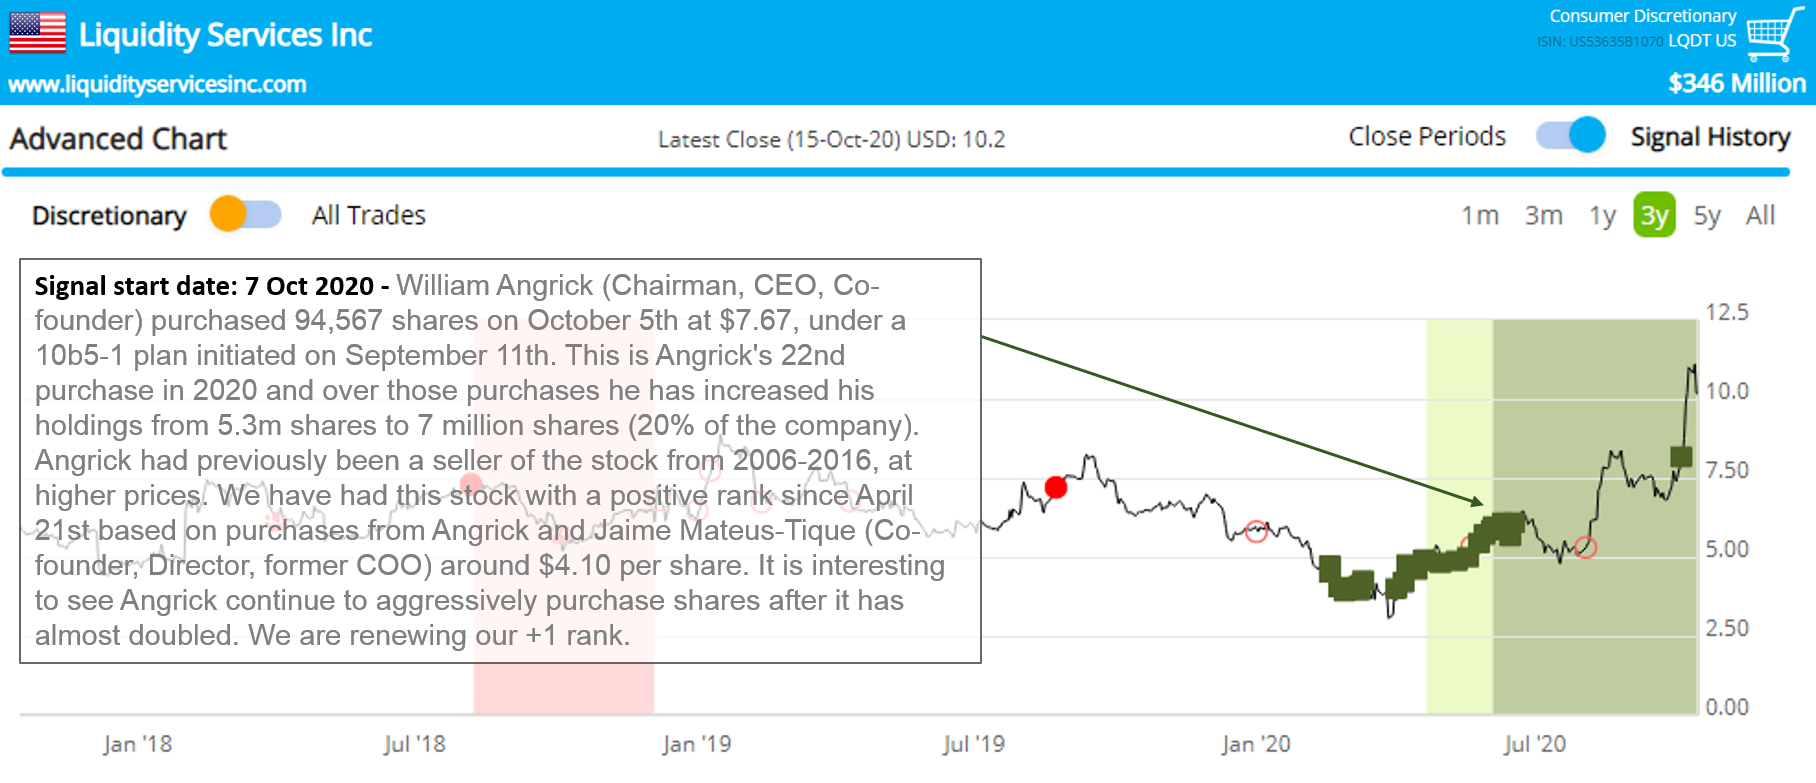Click the shopping cart sector icon
The height and width of the screenshot is (783, 1816).
pyautogui.click(x=1771, y=36)
